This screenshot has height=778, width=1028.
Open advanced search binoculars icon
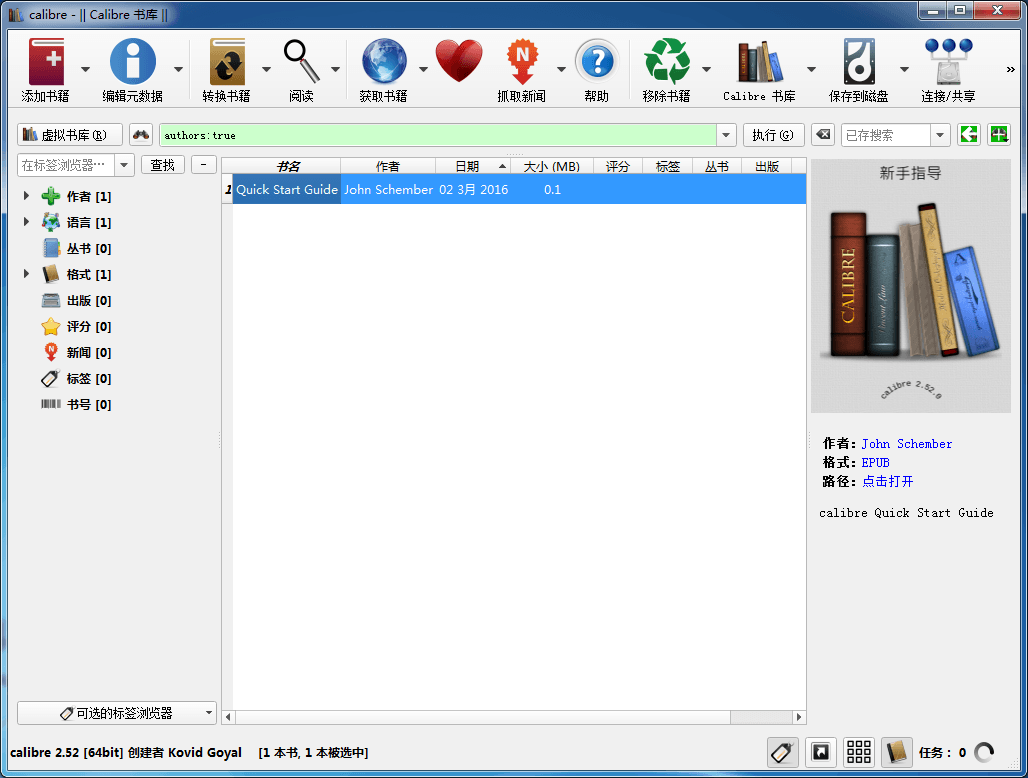click(141, 135)
